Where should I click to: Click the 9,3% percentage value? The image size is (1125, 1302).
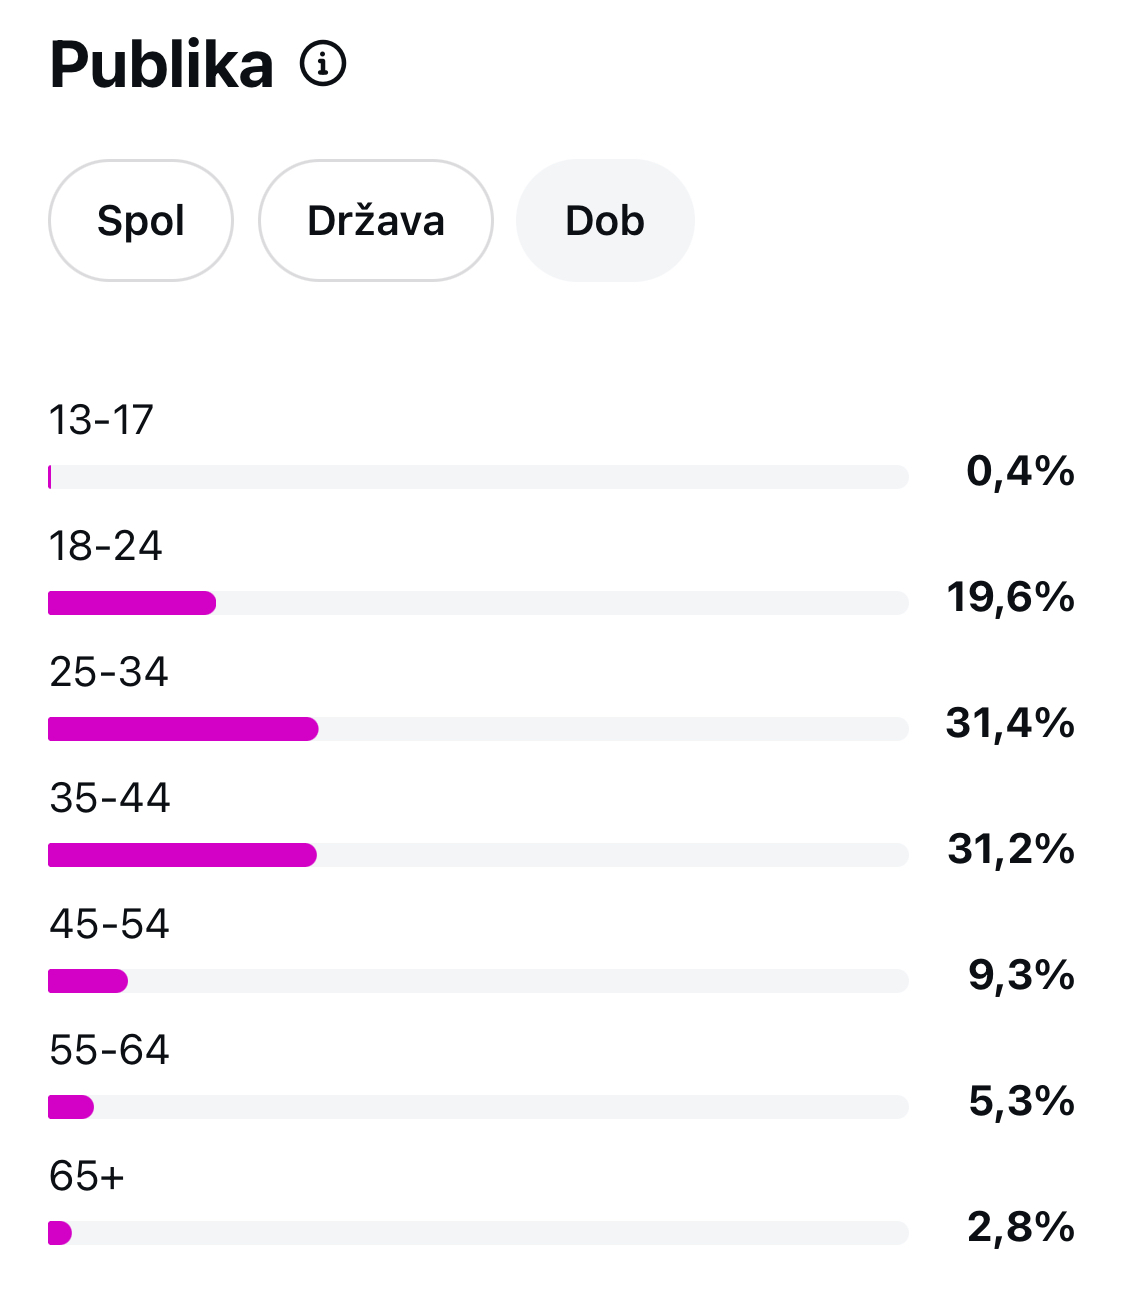(1021, 975)
